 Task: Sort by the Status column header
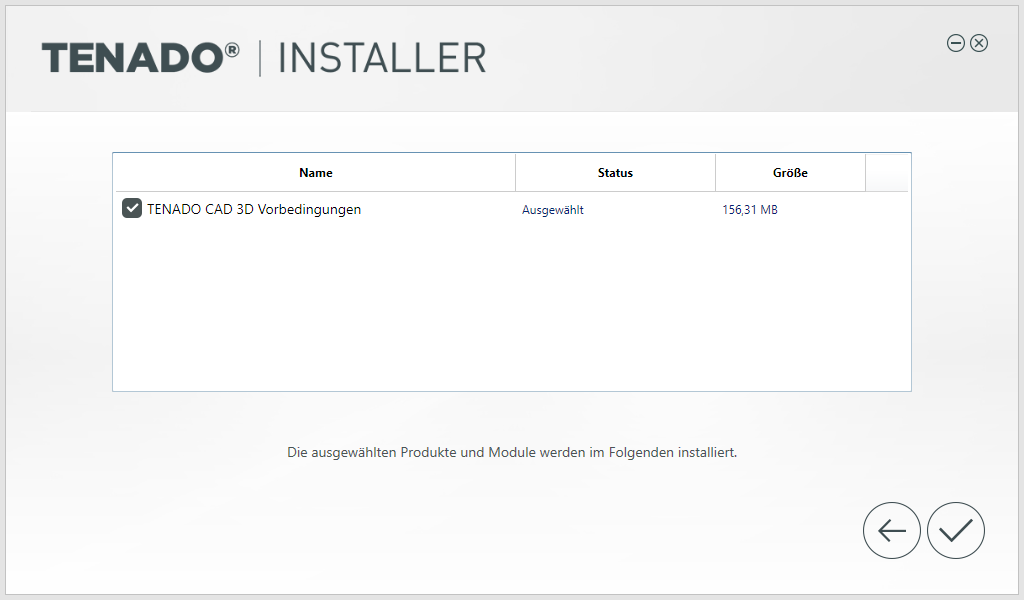(x=615, y=173)
